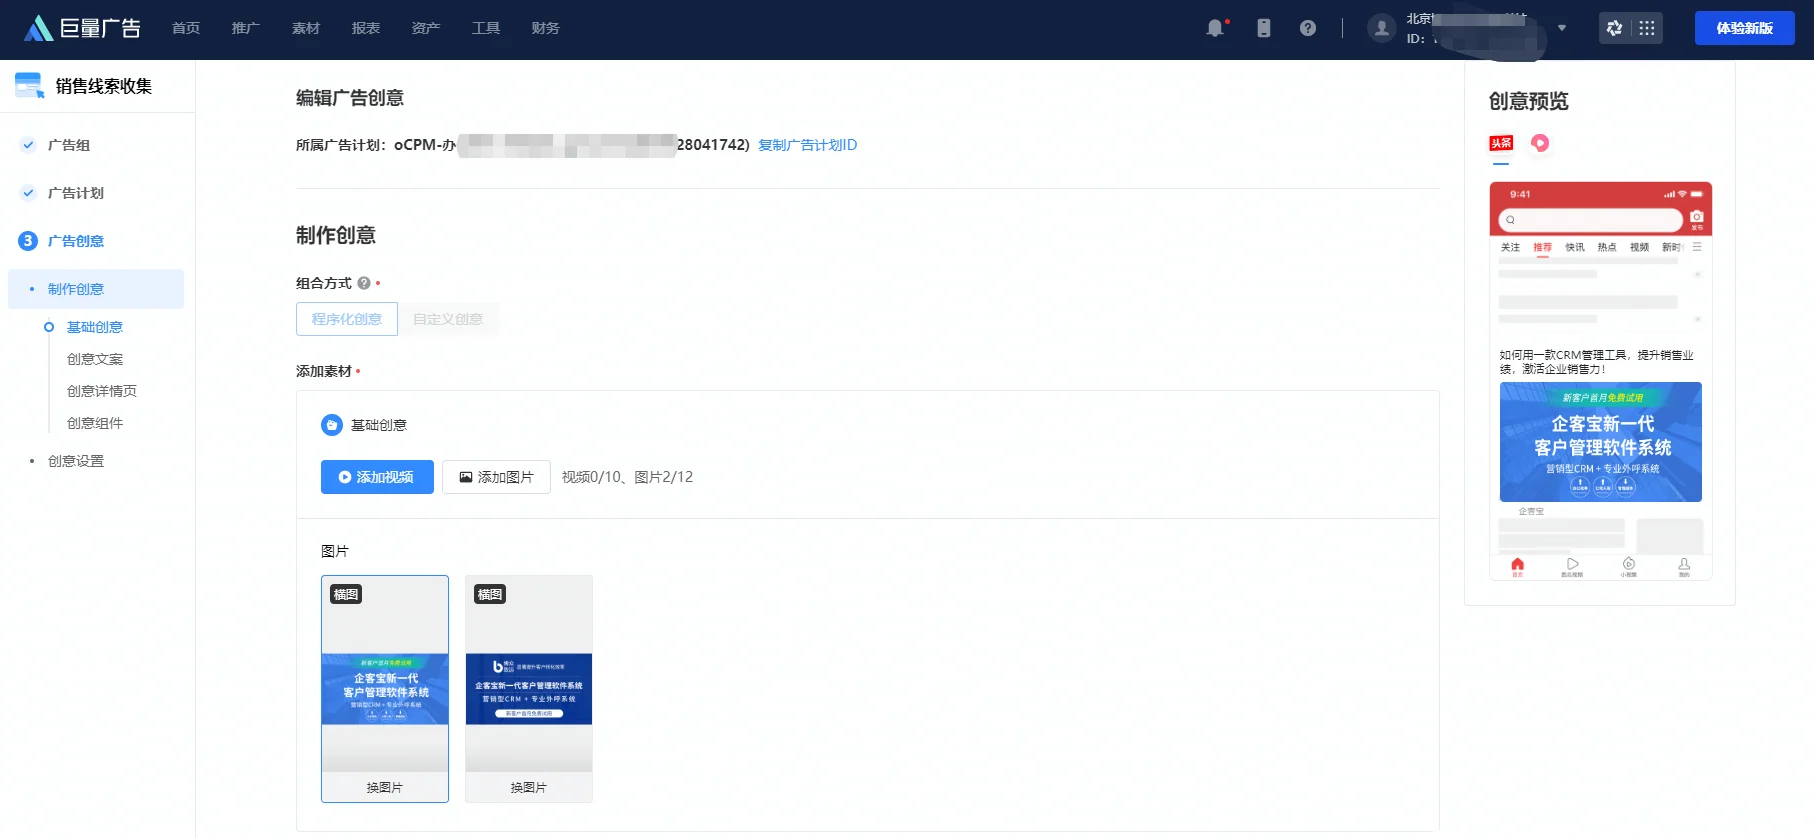Click the 添加图片 button
This screenshot has width=1814, height=838.
point(496,477)
